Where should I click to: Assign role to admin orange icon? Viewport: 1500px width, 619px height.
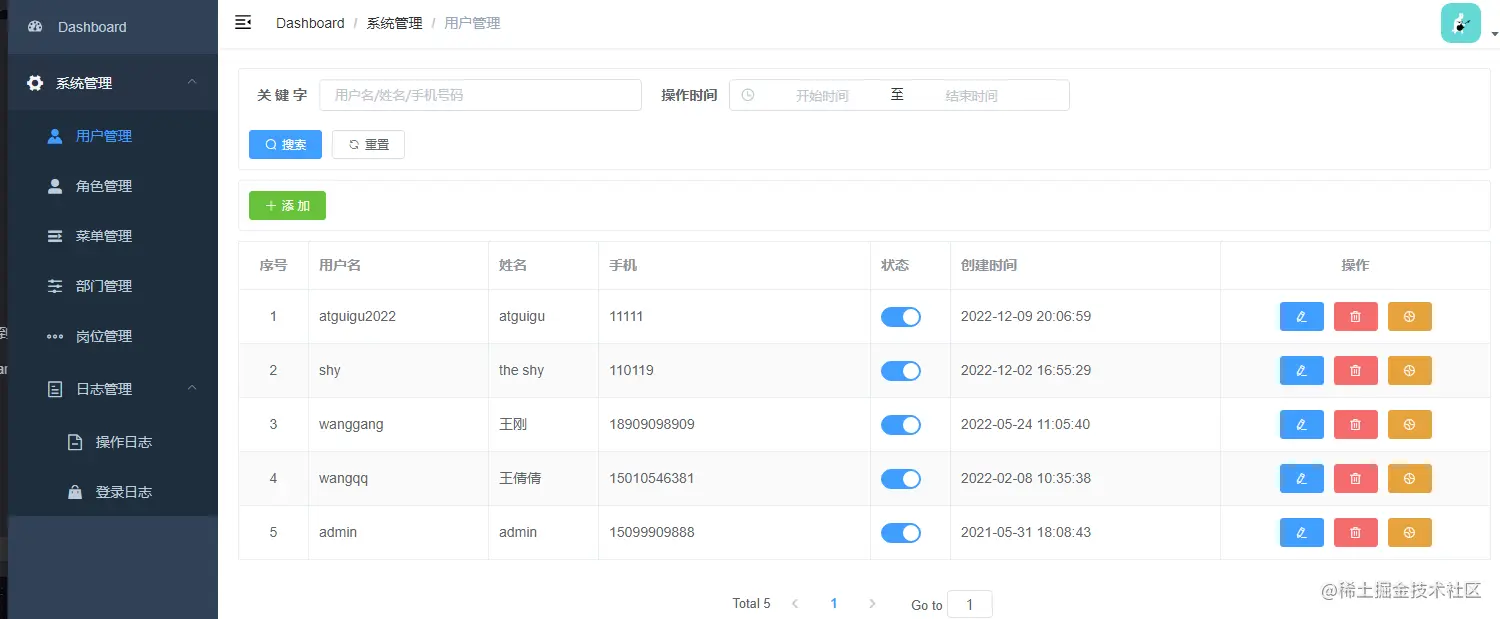pos(1409,532)
